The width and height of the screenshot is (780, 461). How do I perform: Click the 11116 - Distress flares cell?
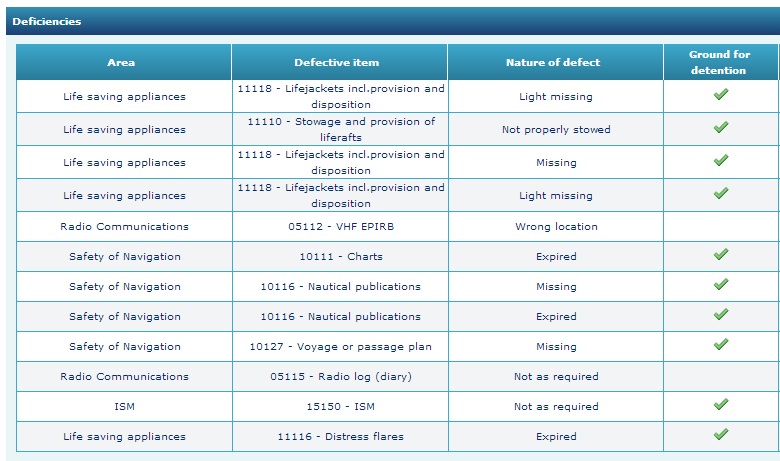coord(340,436)
